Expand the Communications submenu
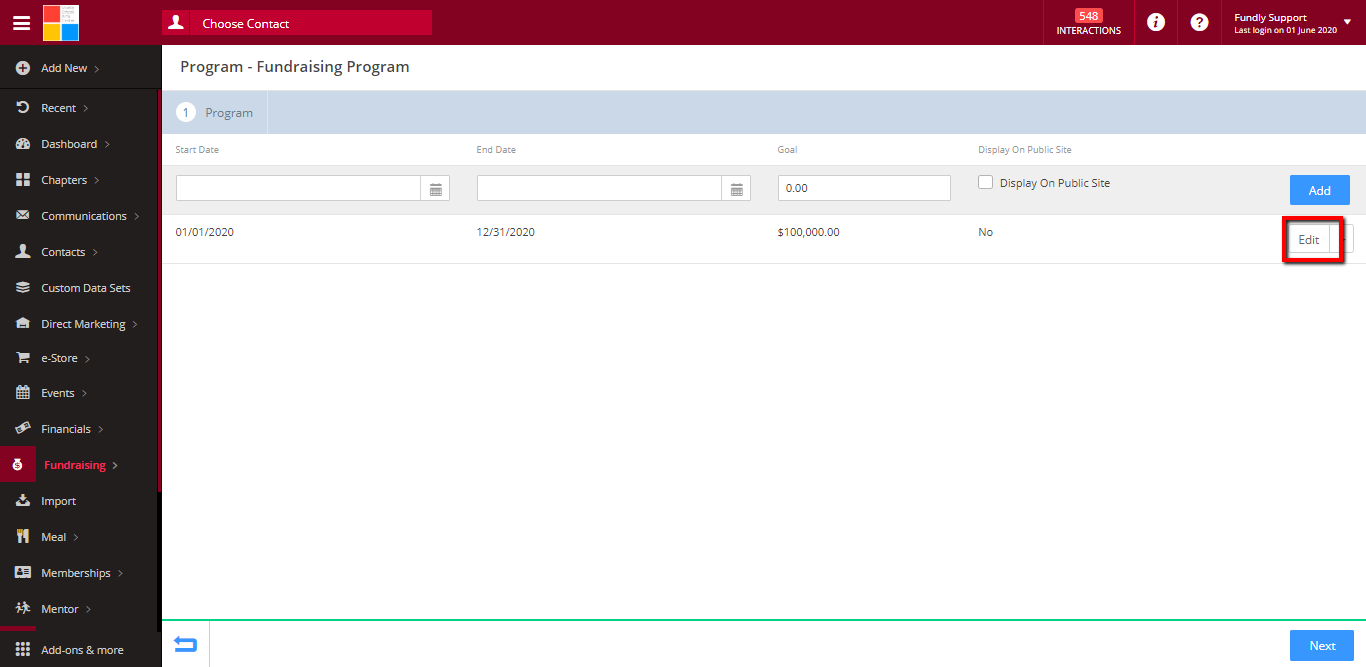This screenshot has width=1366, height=667. click(x=136, y=216)
